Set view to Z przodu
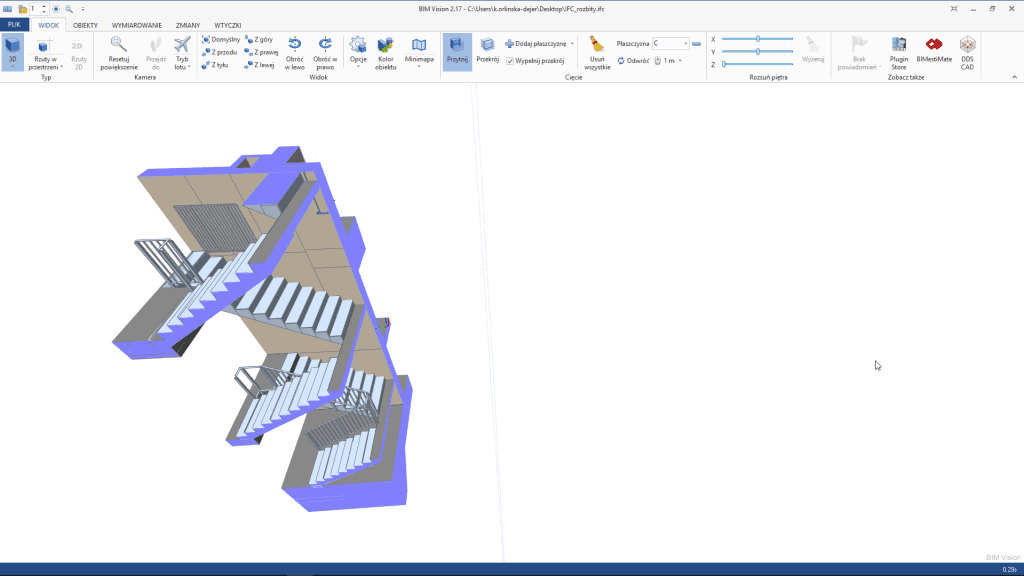This screenshot has height=576, width=1024. coord(220,52)
